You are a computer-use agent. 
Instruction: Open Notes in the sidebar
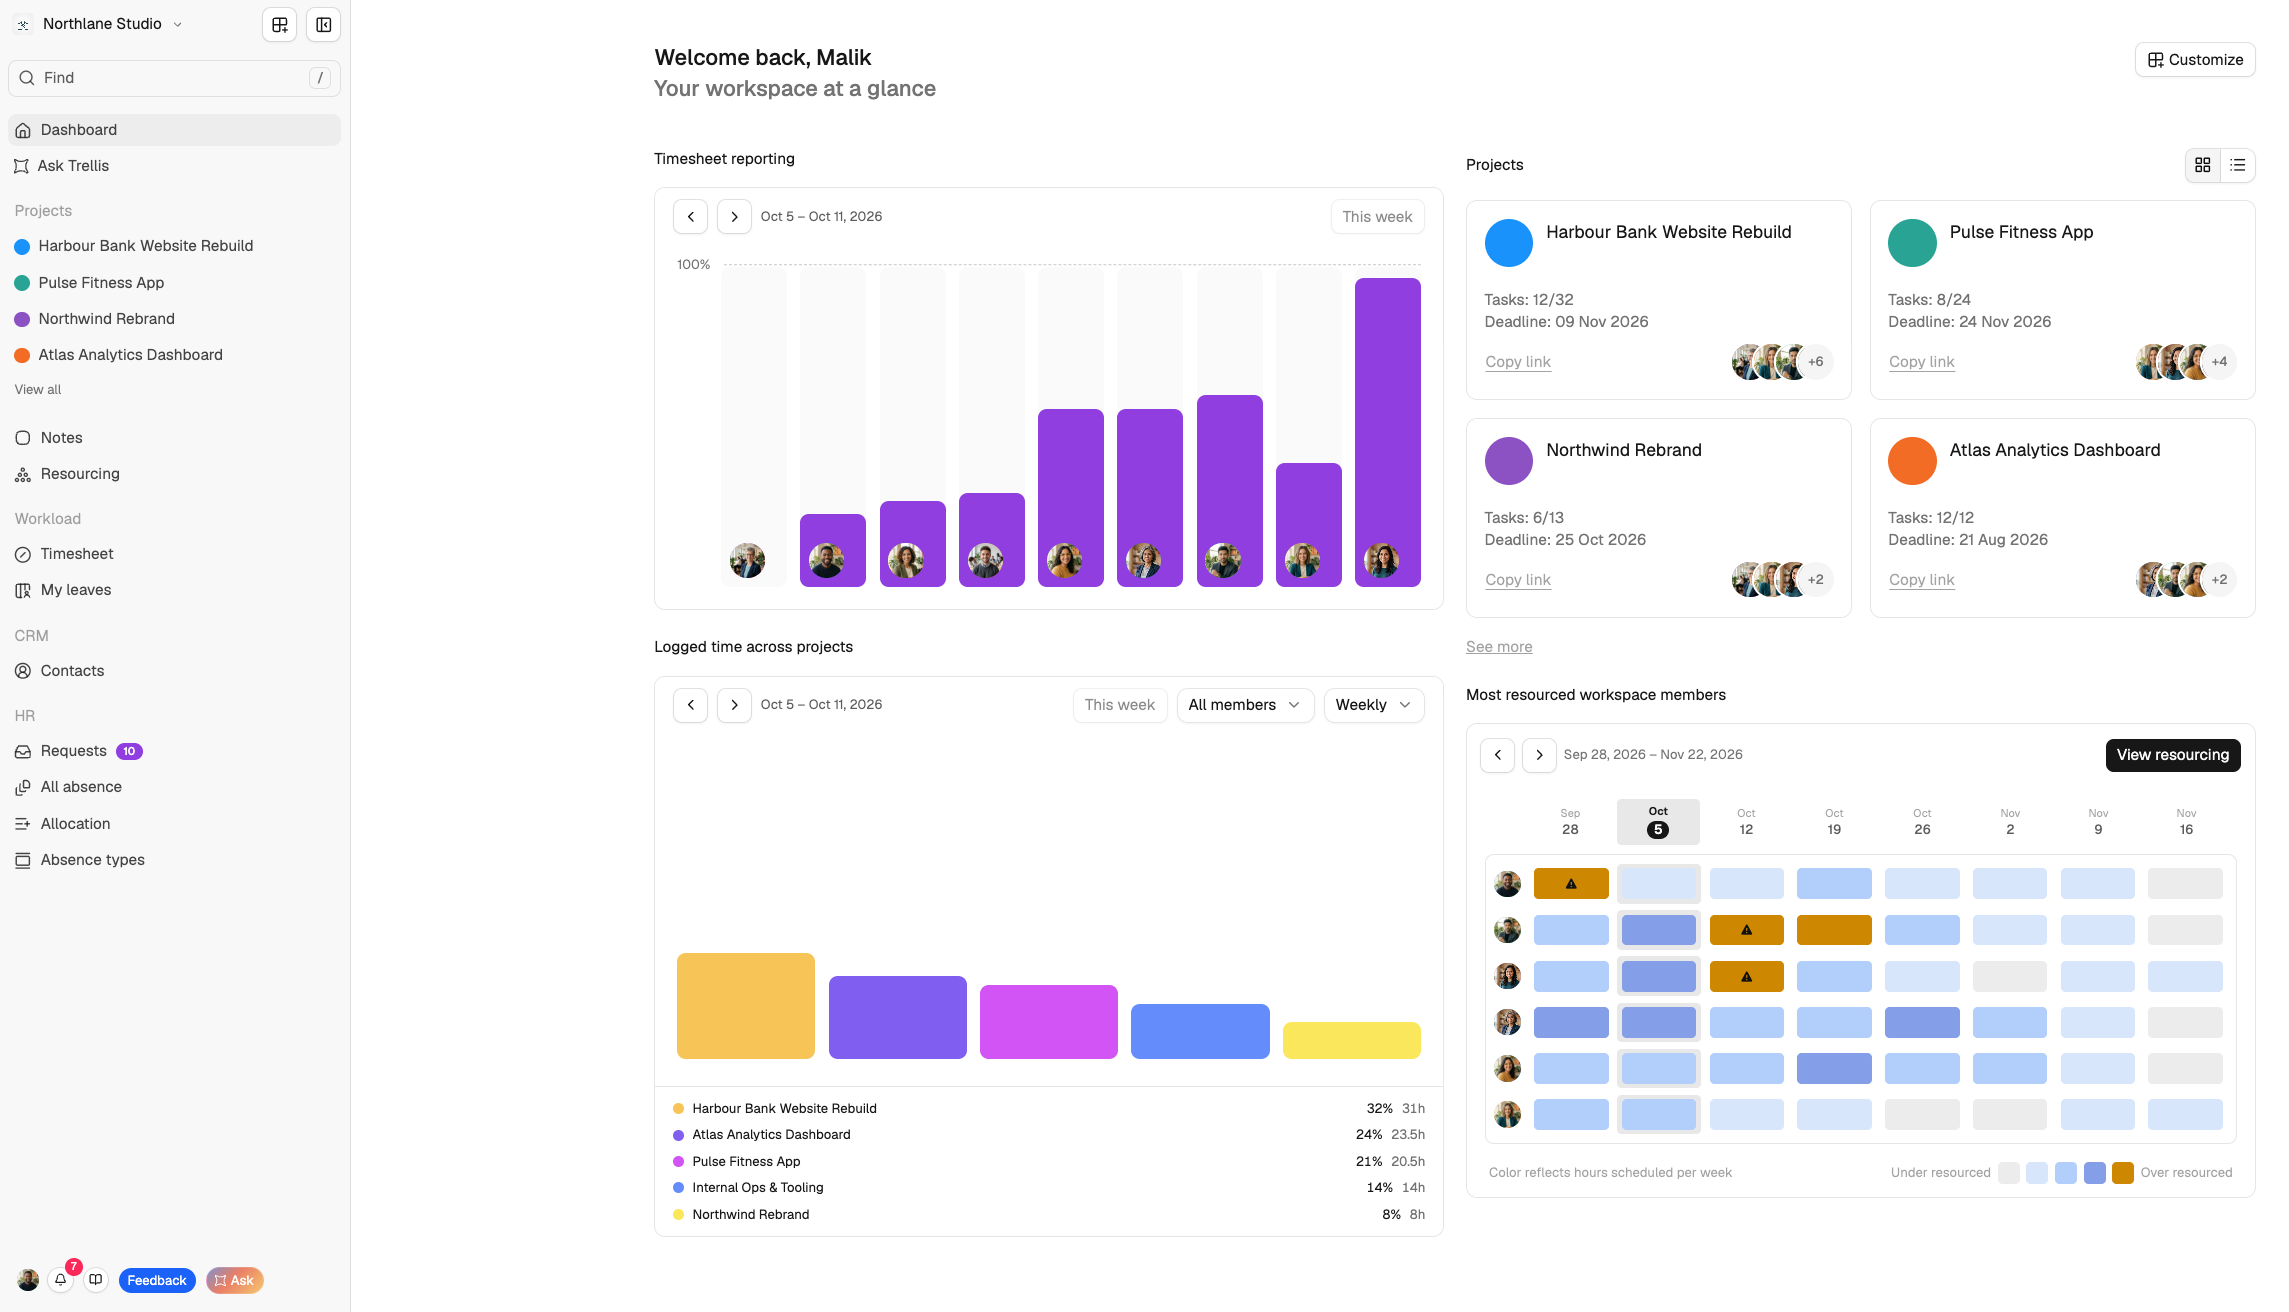tap(175, 438)
